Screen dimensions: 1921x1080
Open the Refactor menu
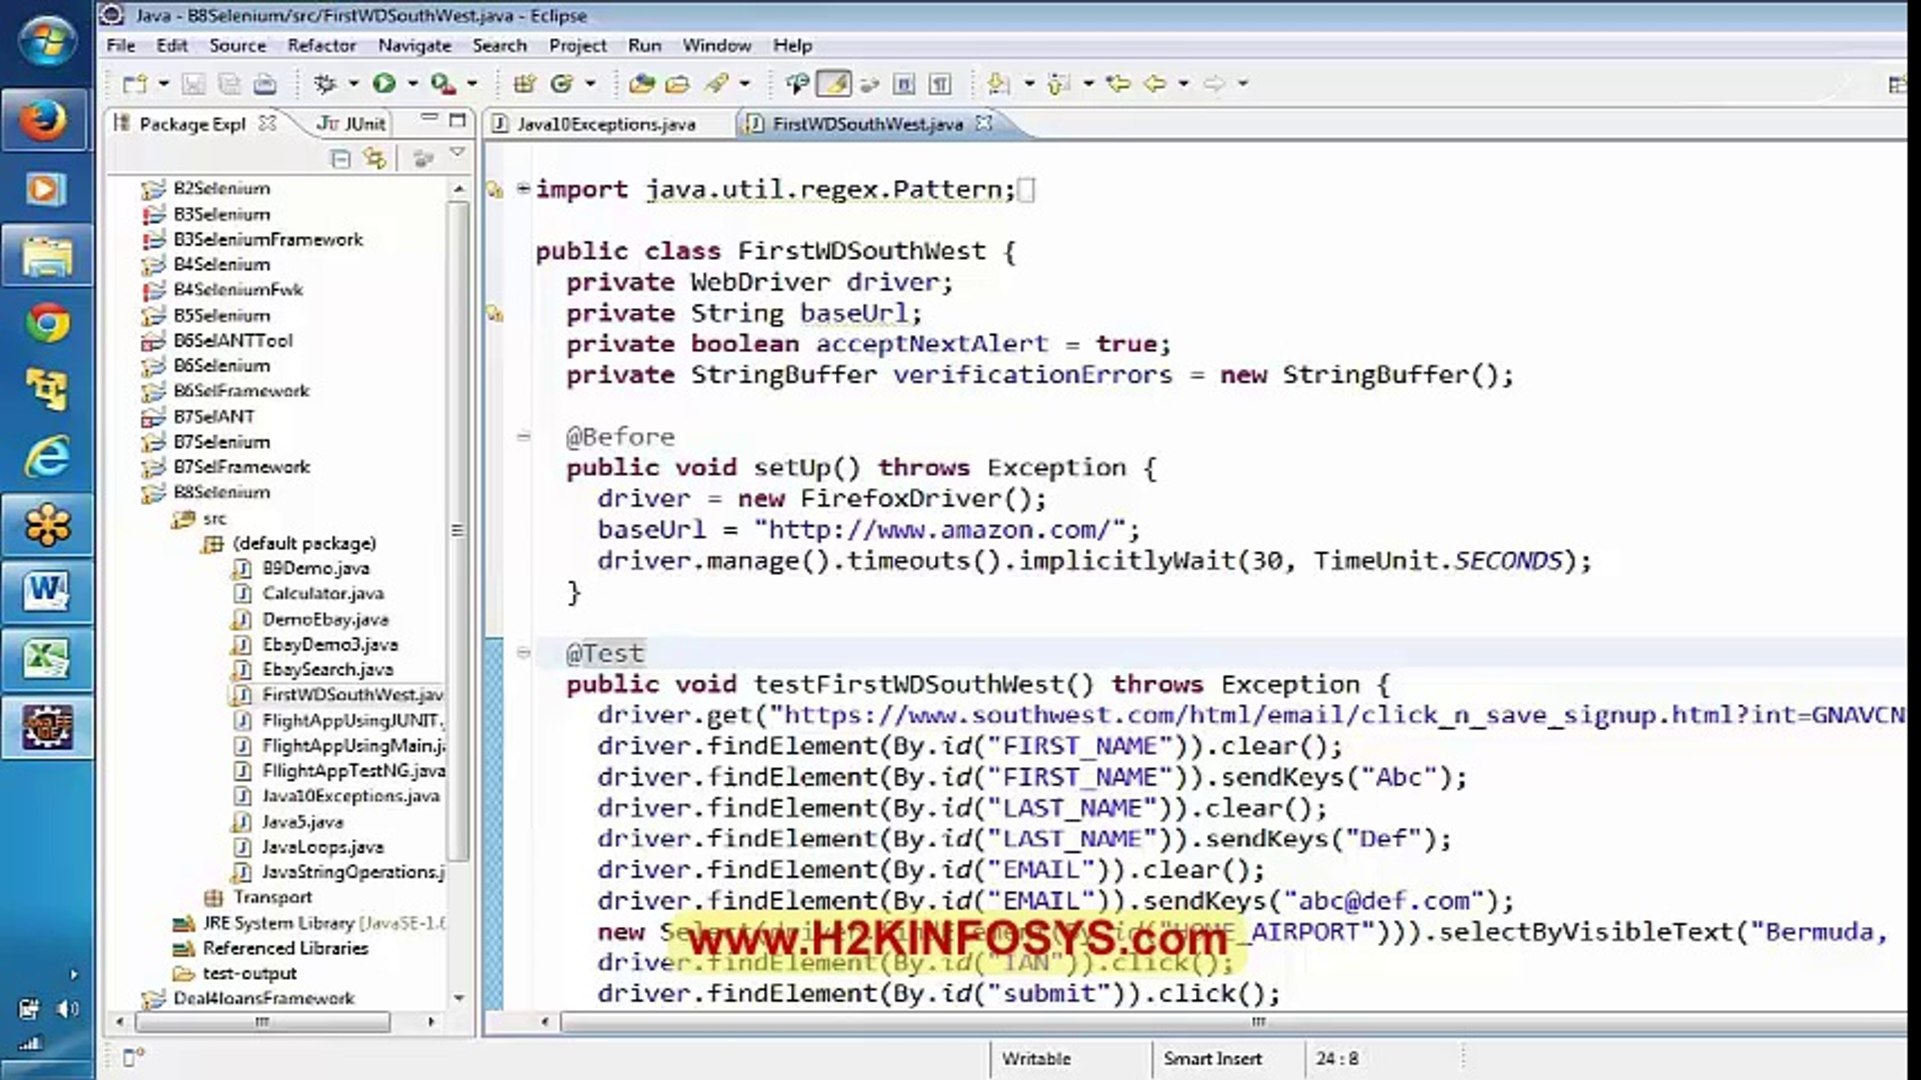pyautogui.click(x=321, y=46)
